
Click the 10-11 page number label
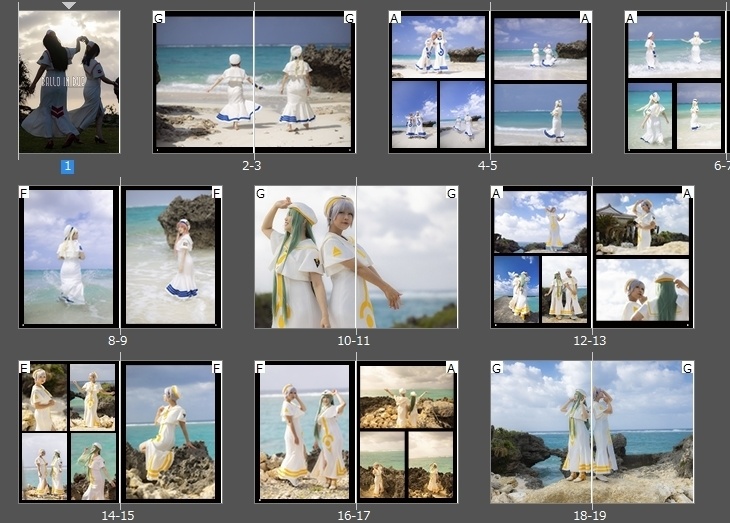[x=353, y=340]
